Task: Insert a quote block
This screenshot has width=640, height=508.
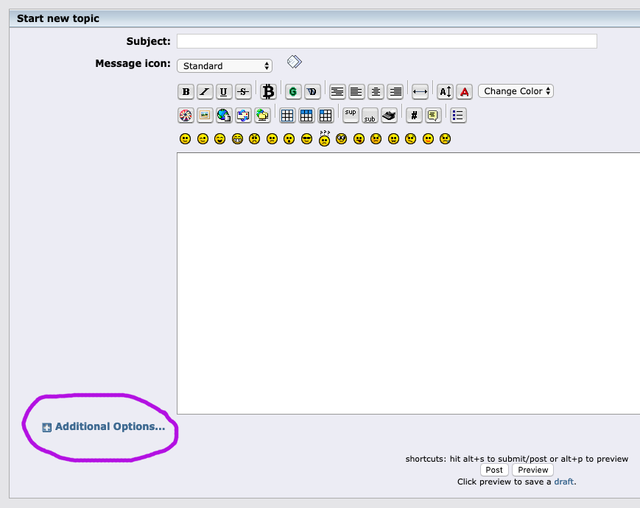Action: [x=433, y=115]
